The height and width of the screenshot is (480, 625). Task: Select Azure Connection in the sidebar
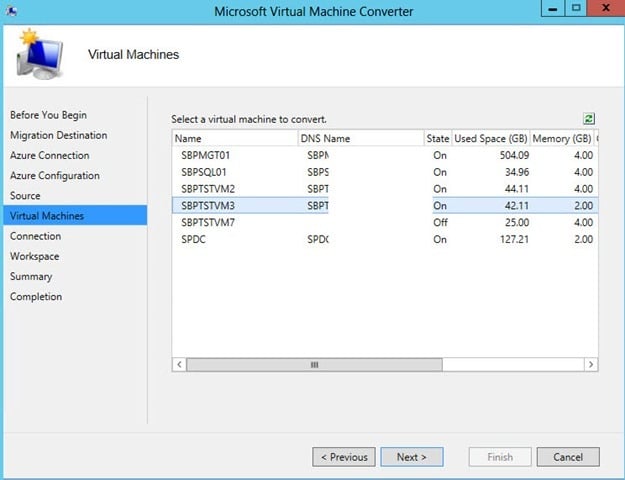pos(49,155)
